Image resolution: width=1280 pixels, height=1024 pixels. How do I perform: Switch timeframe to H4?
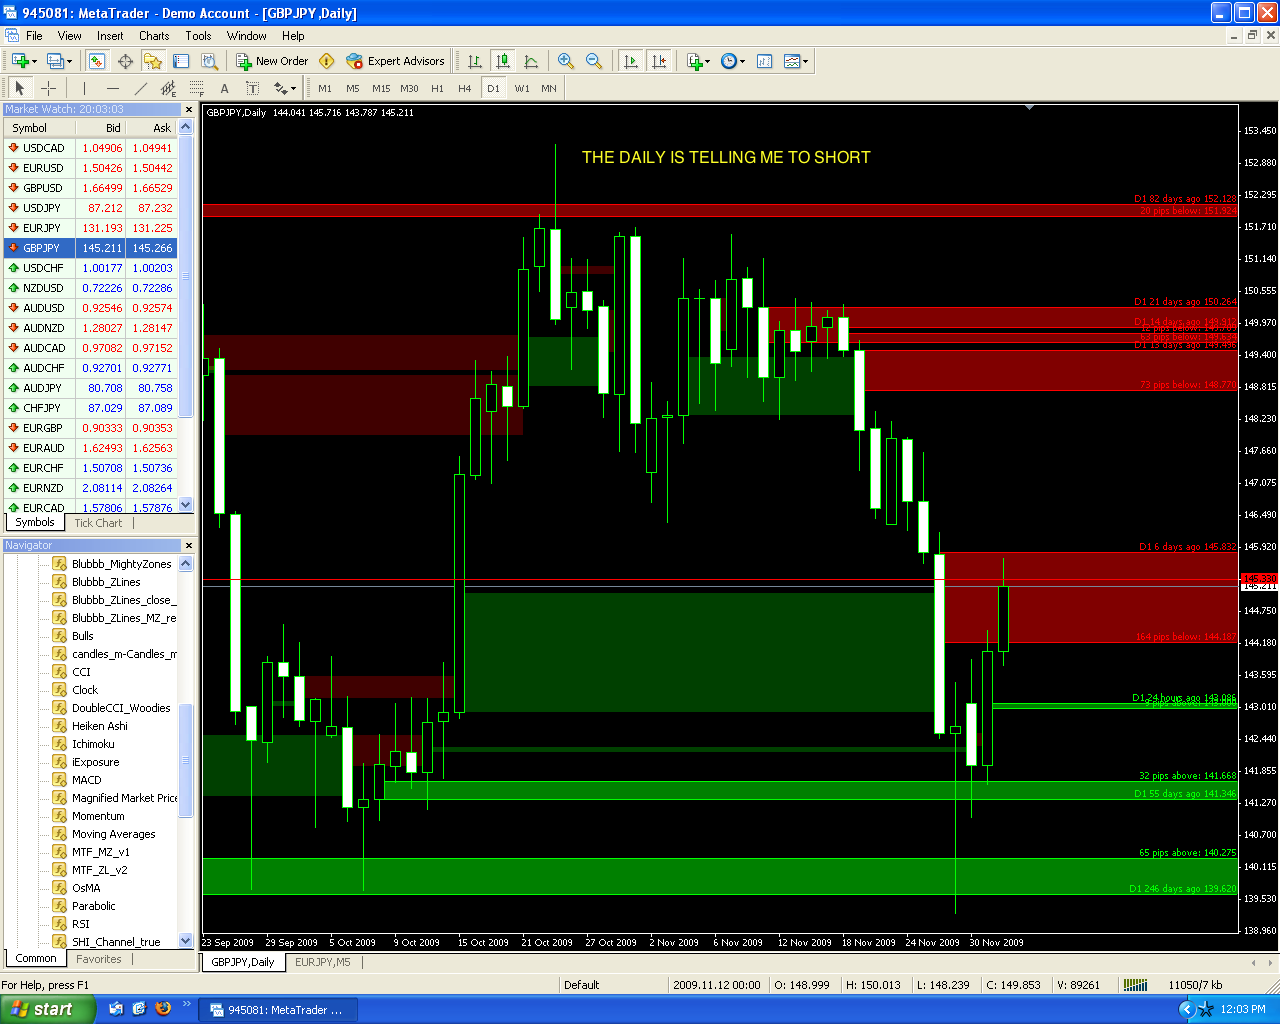coord(465,88)
